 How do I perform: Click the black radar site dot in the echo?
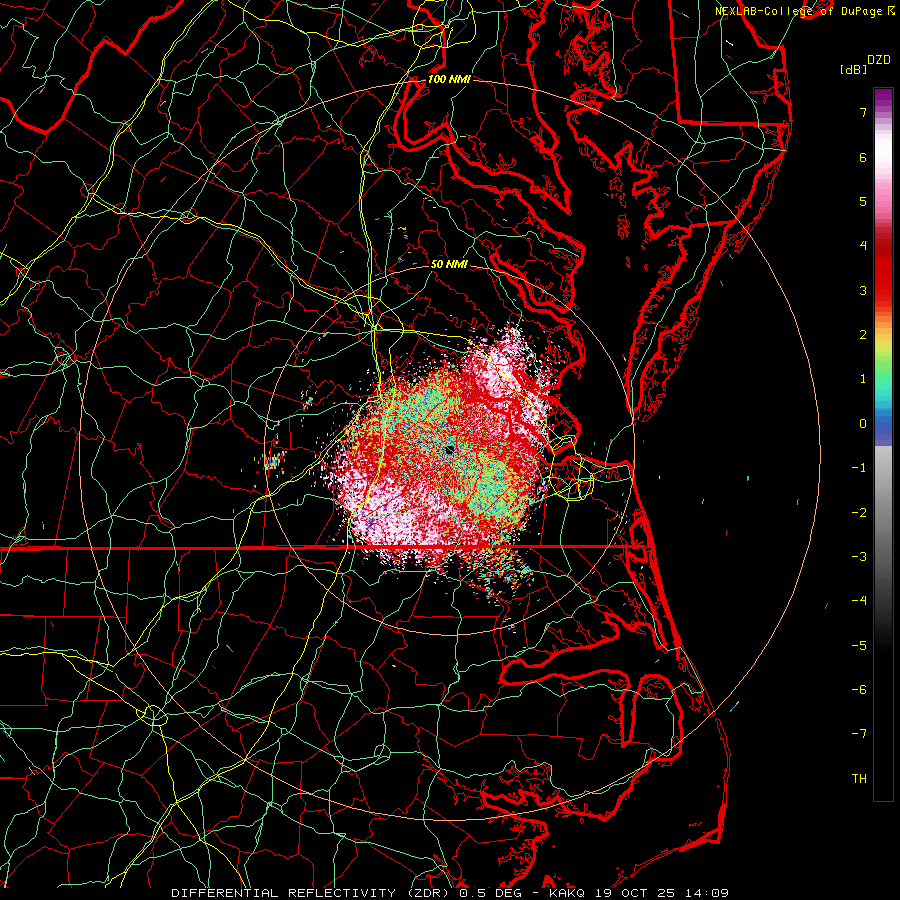coord(449,449)
